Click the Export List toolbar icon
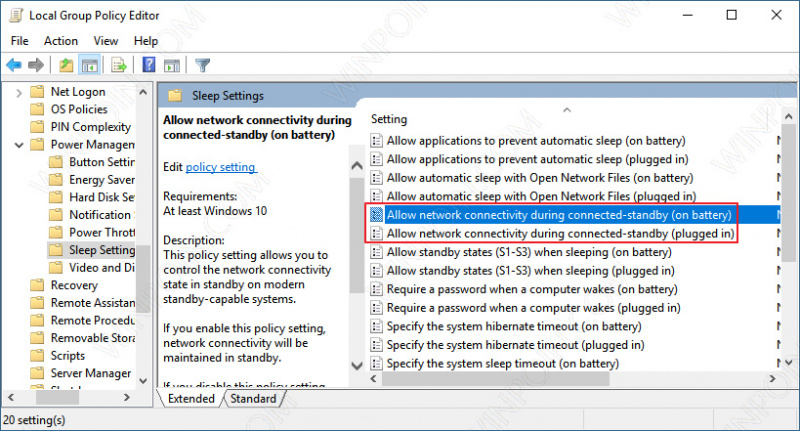Viewport: 800px width, 431px height. pos(118,65)
